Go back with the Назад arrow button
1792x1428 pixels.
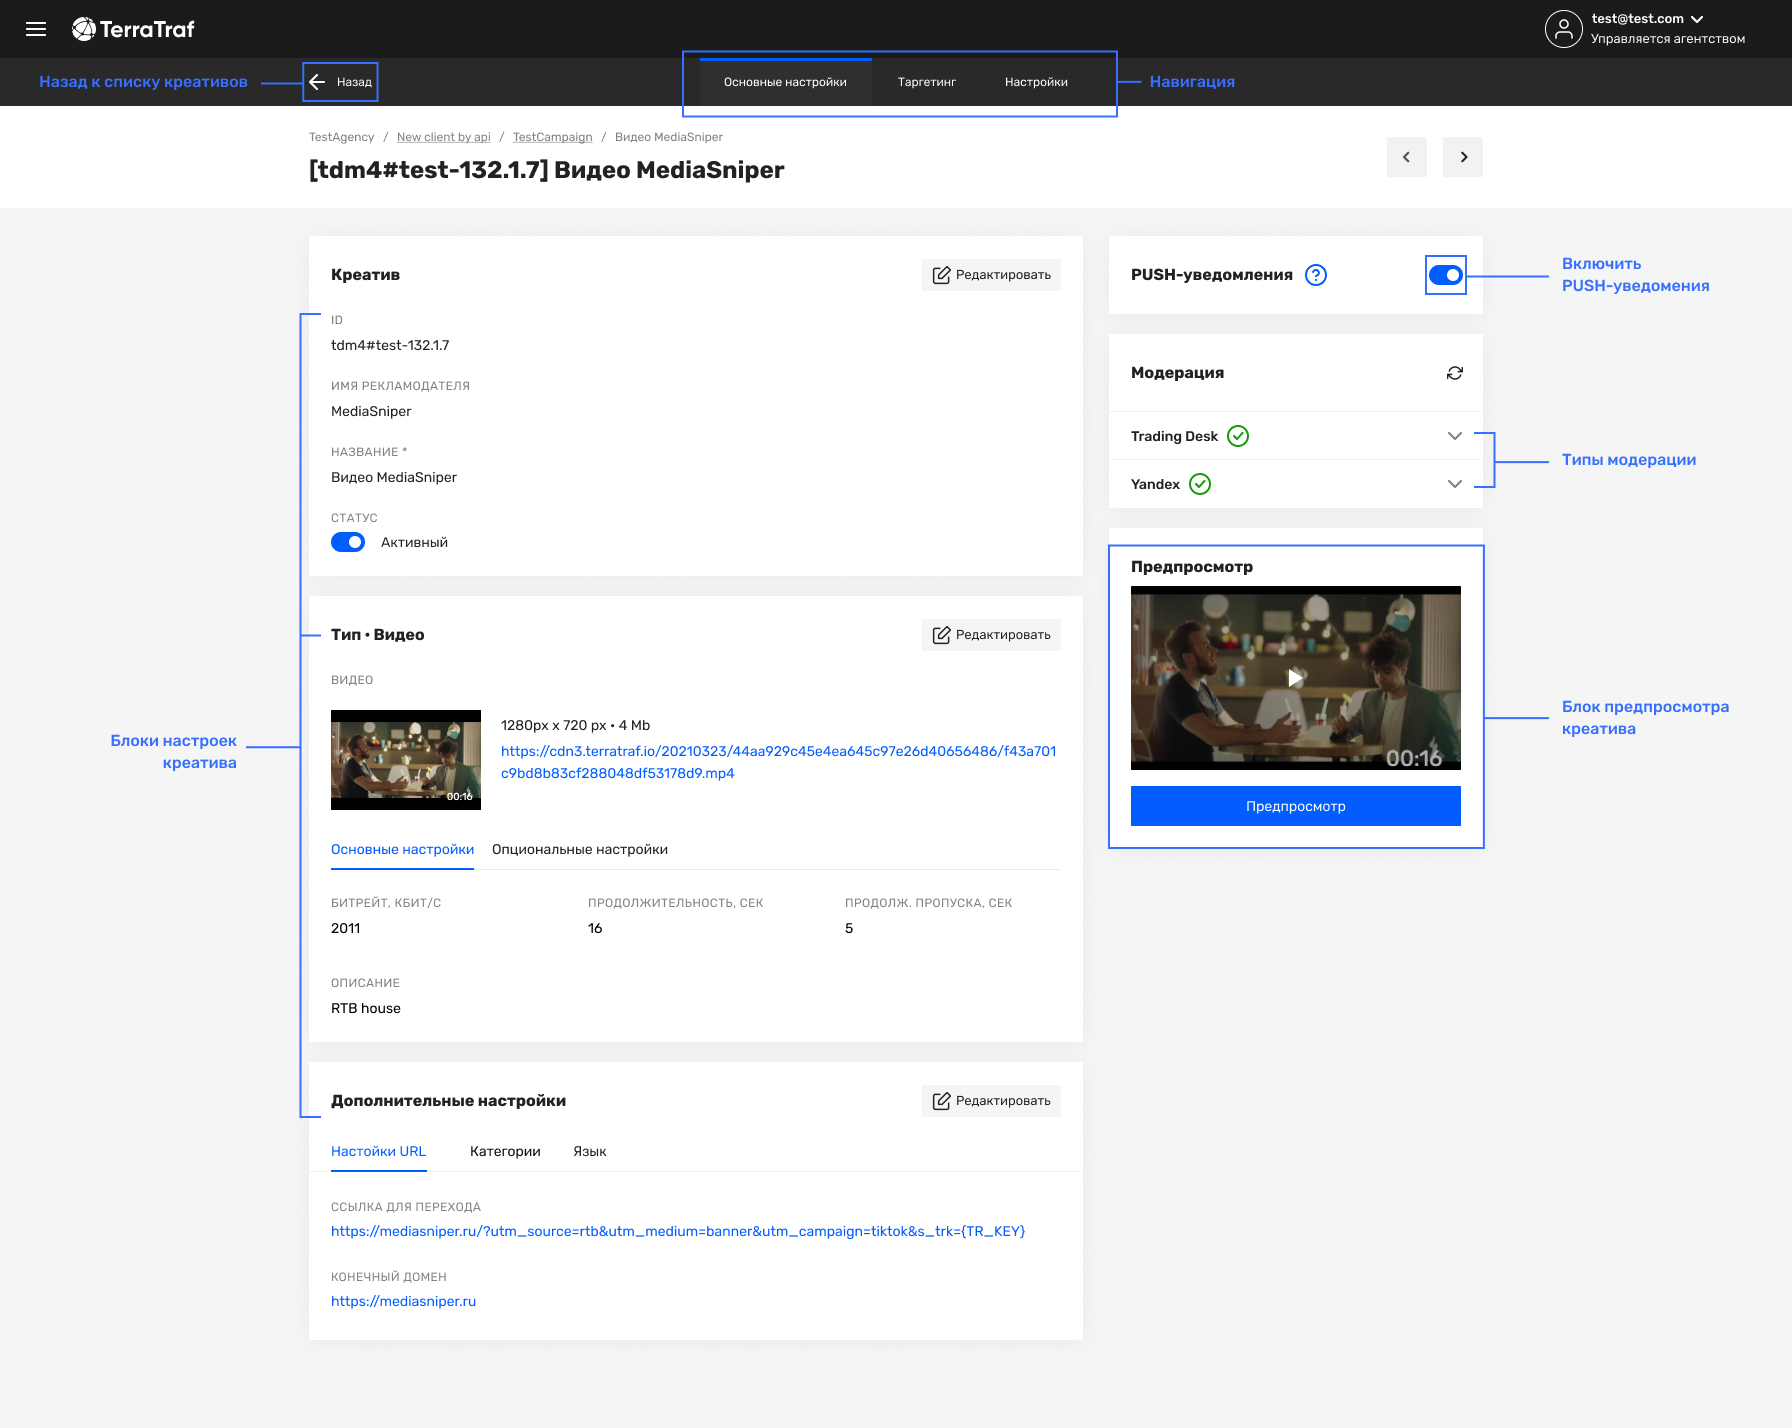tap(341, 82)
